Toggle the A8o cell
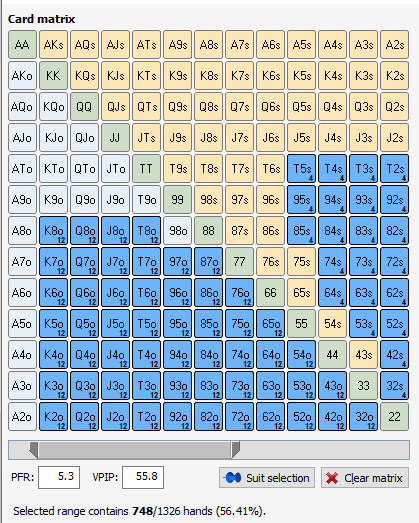Image resolution: width=419 pixels, height=523 pixels. pos(22,231)
